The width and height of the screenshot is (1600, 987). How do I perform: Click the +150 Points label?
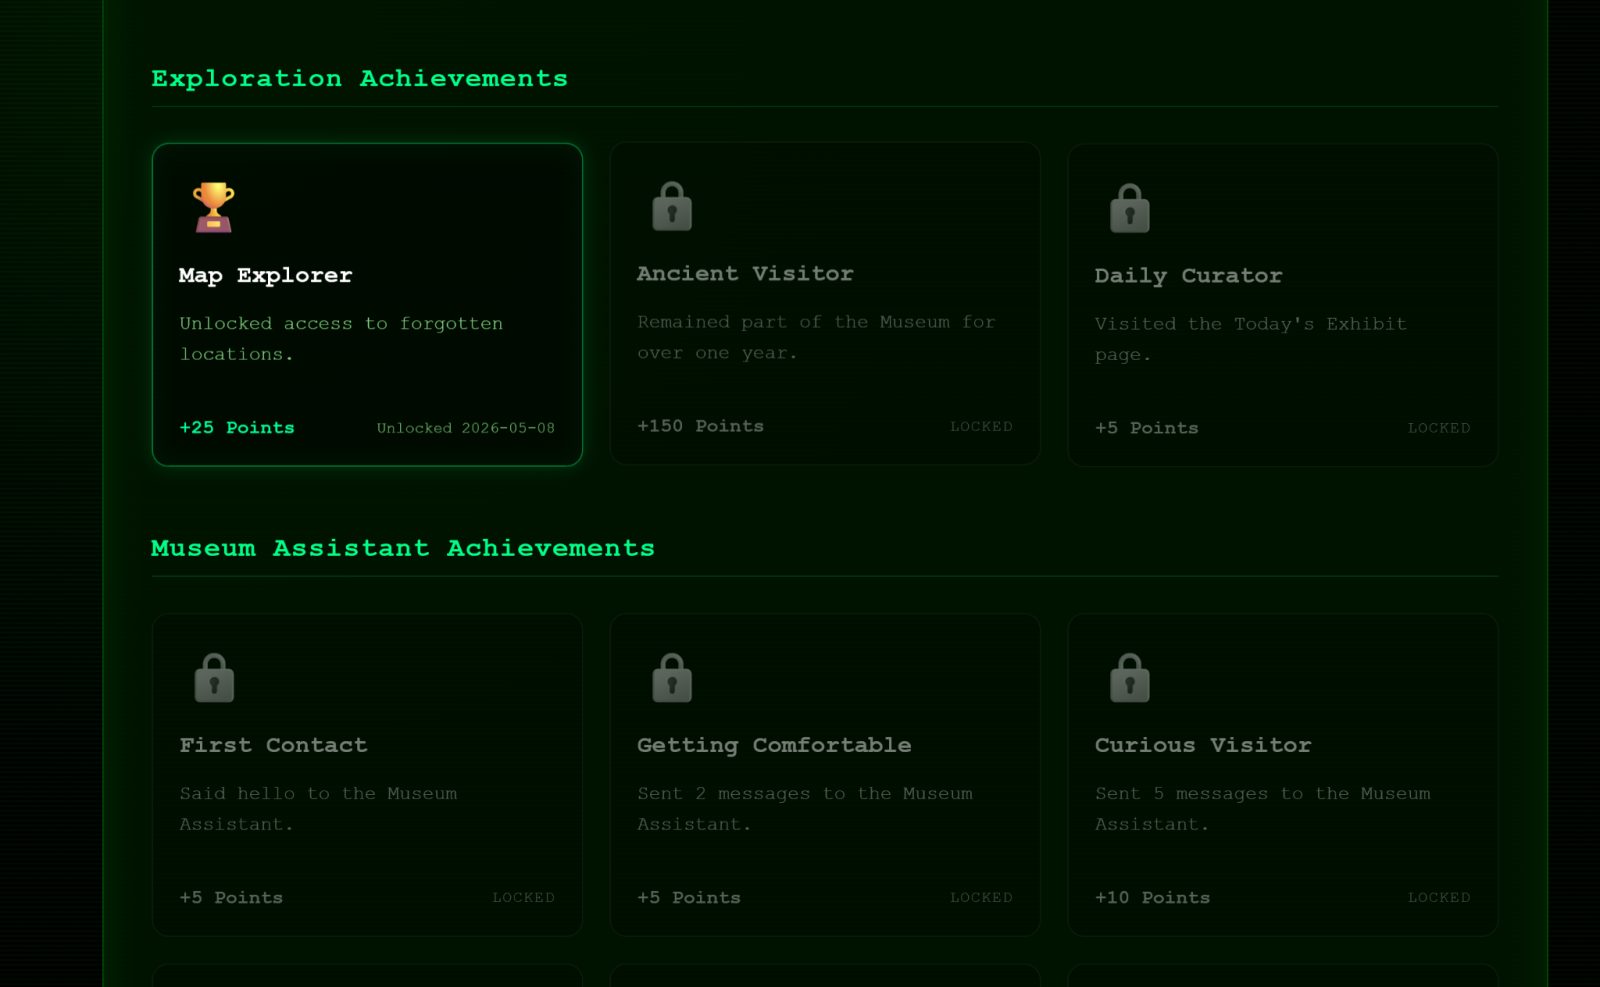(x=700, y=426)
